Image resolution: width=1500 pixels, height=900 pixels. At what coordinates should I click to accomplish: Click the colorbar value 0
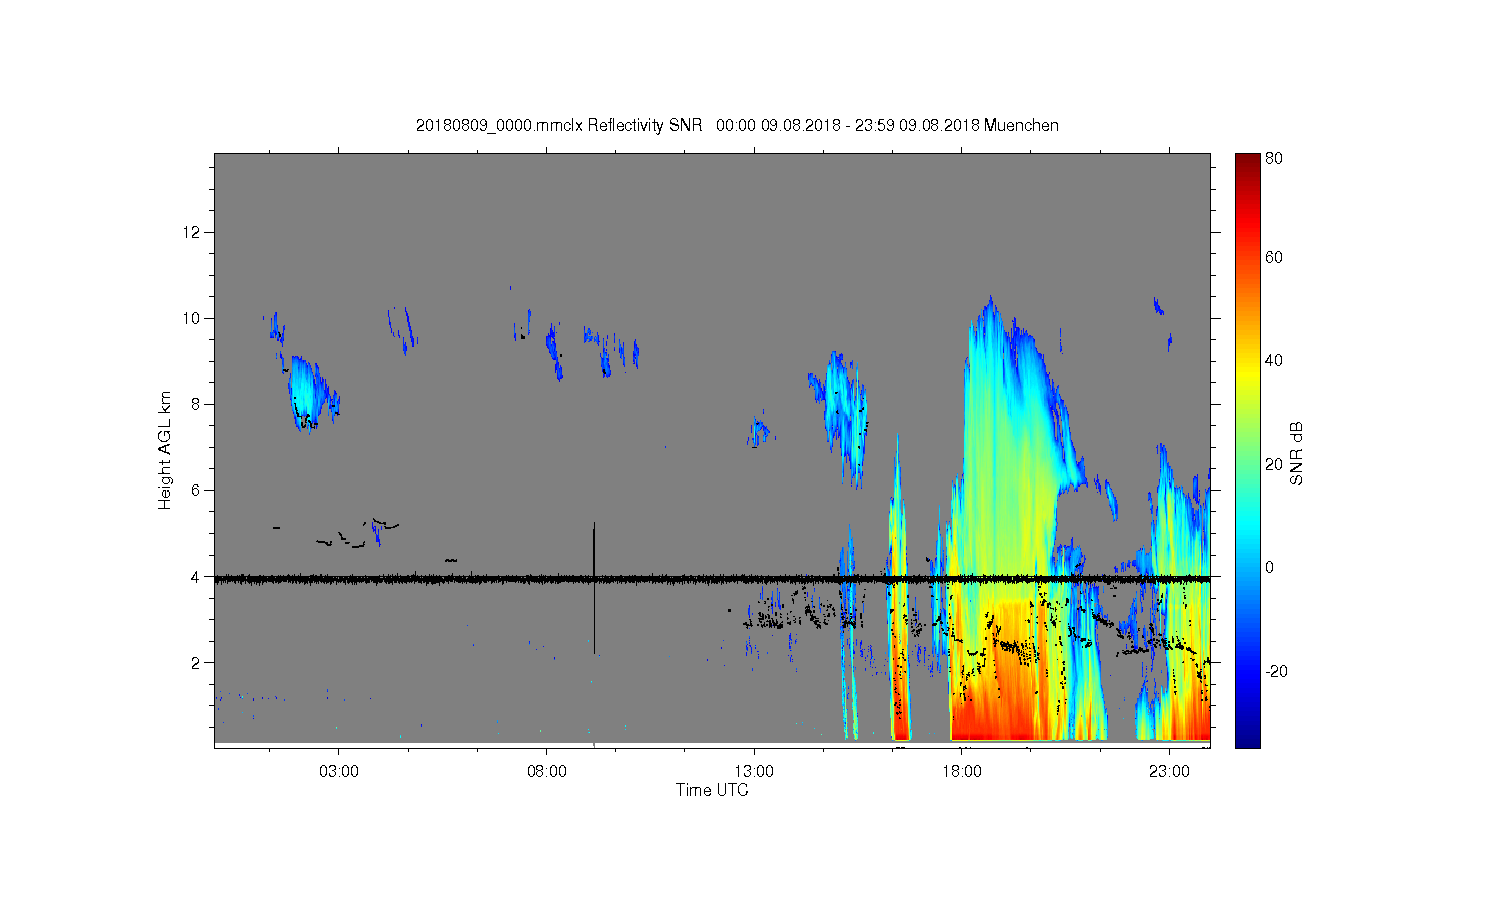tap(1270, 567)
